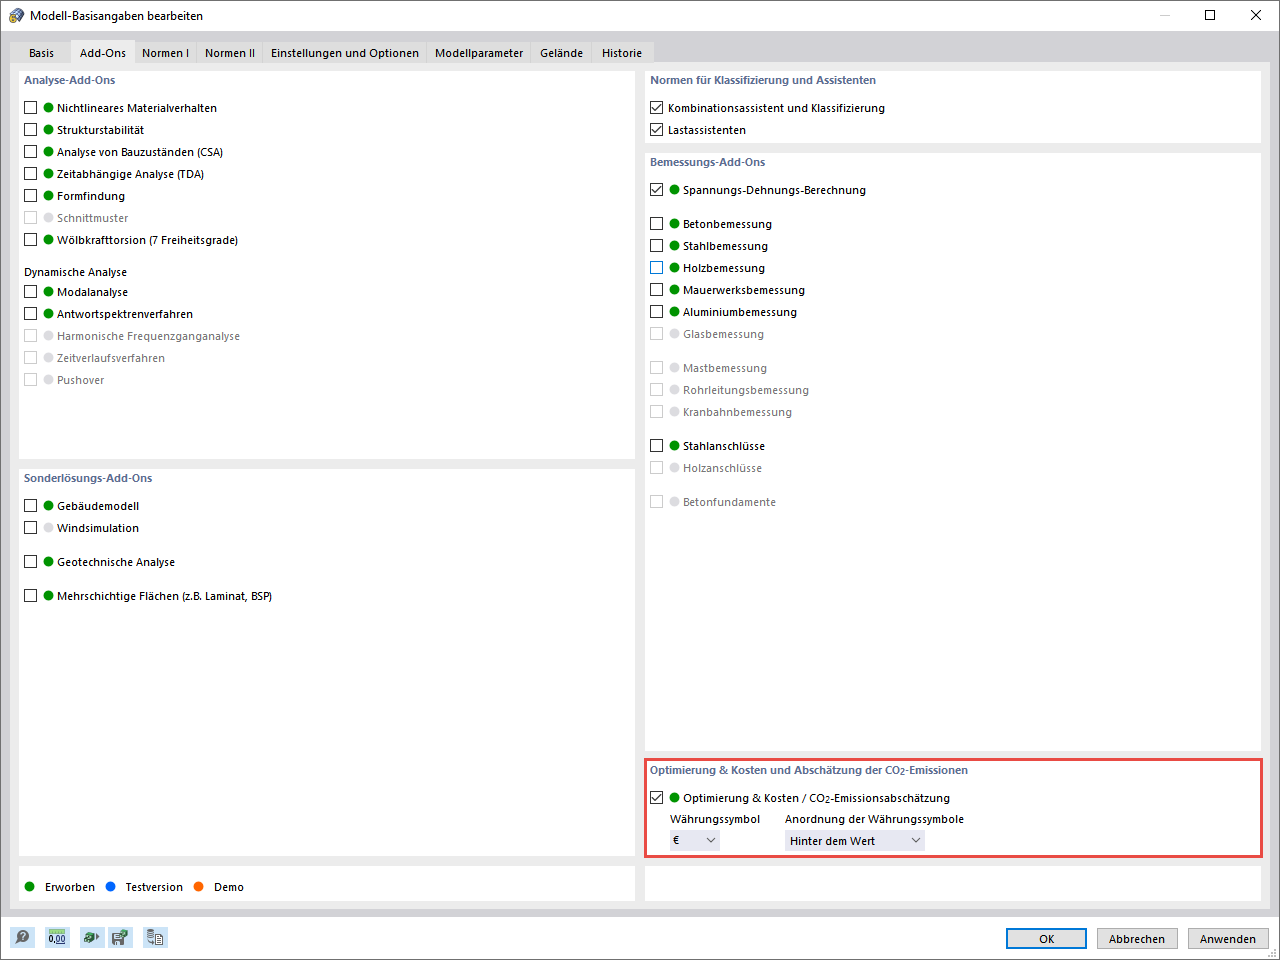This screenshot has height=960, width=1280.
Task: Enable the Stahlbemessung checkbox
Action: point(657,245)
